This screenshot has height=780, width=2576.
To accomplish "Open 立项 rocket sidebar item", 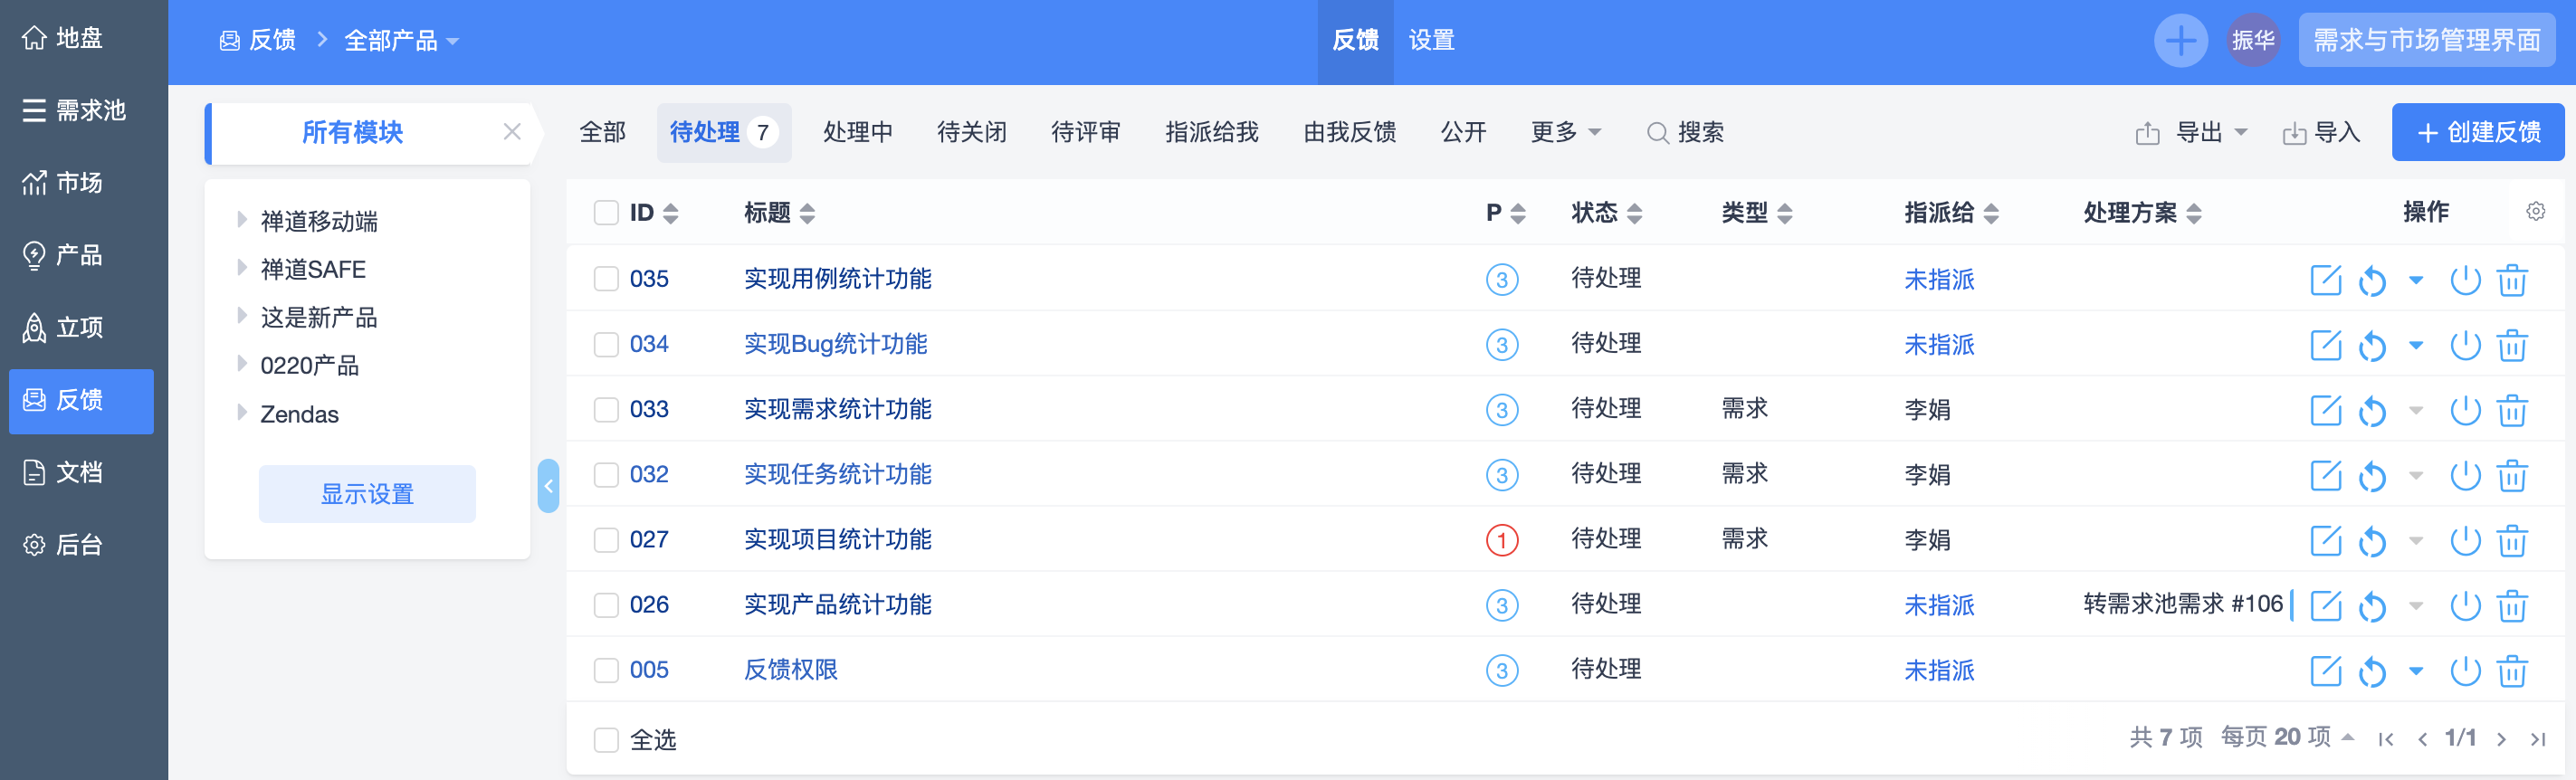I will pos(63,328).
